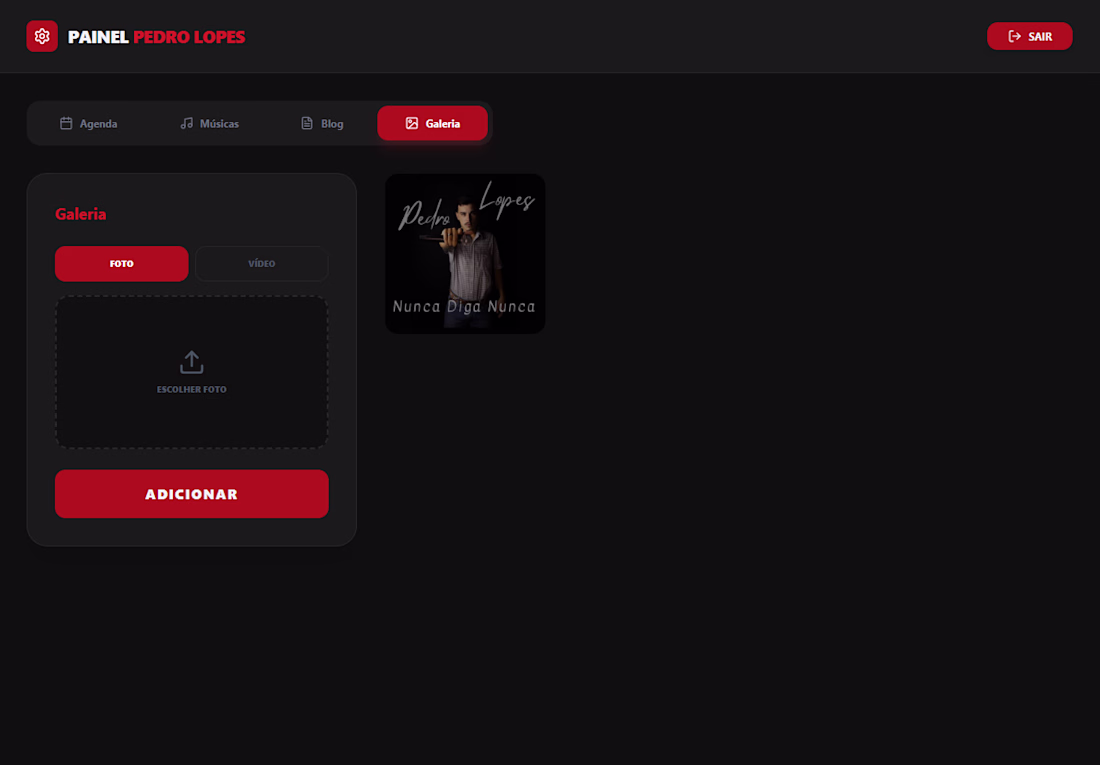The height and width of the screenshot is (765, 1100).
Task: Click the red gear logo icon
Action: pos(42,36)
